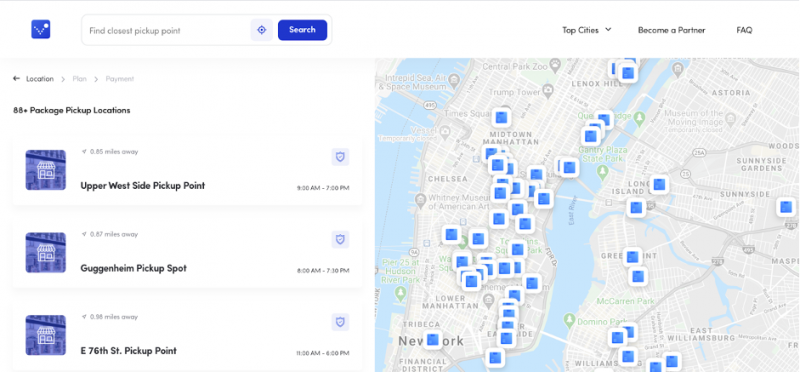The width and height of the screenshot is (800, 372).
Task: Click the Museum of the Moving Image pin
Action: pyautogui.click(x=731, y=118)
